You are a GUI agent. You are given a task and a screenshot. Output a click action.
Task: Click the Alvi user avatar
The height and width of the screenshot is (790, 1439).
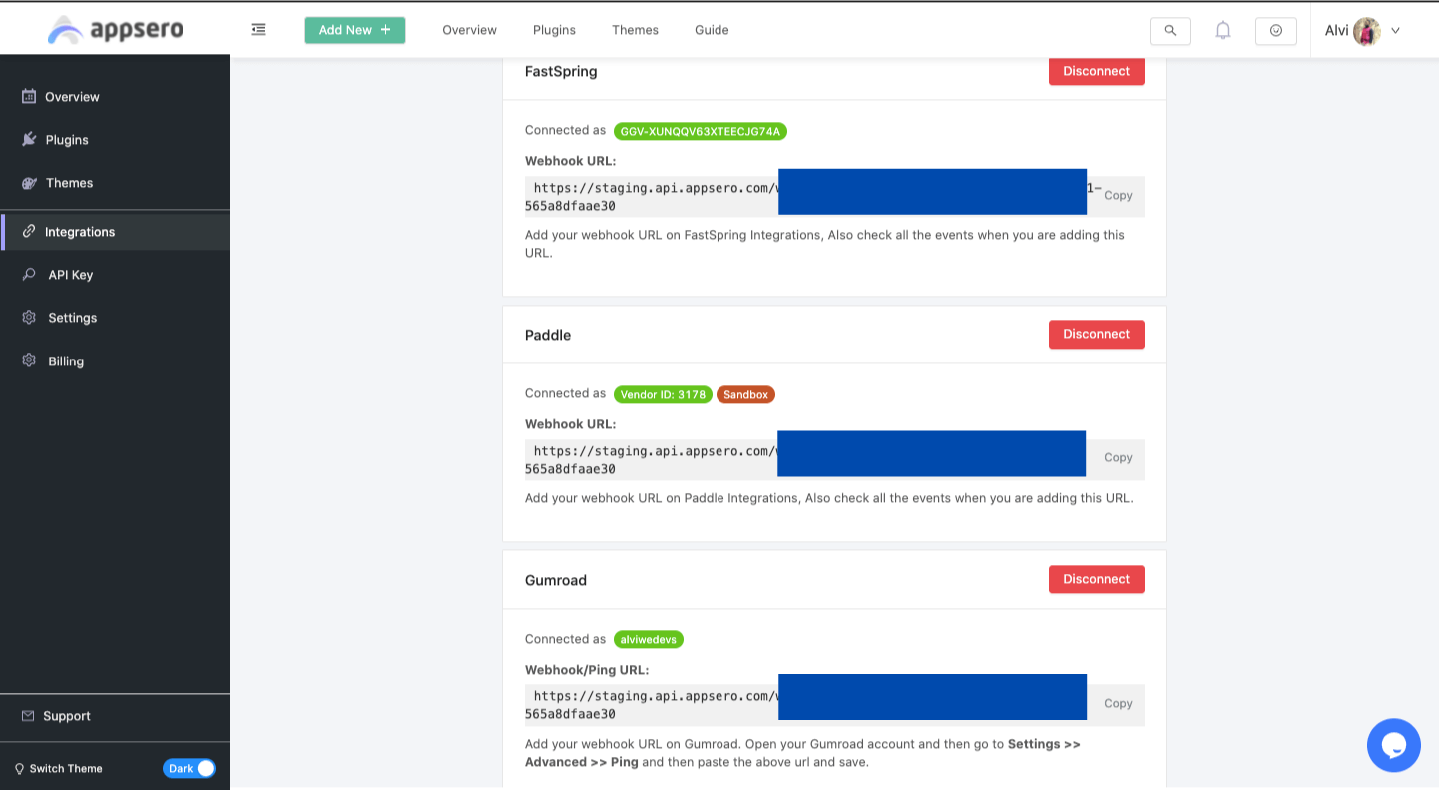(x=1367, y=31)
